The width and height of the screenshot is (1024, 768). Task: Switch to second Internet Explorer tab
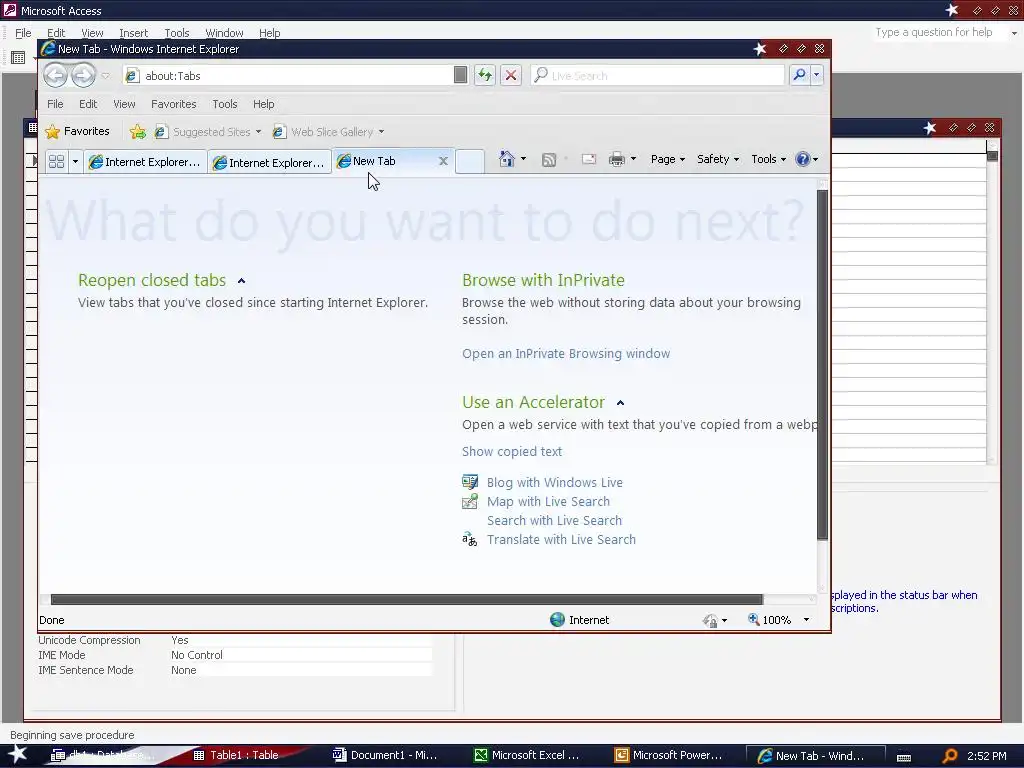click(x=269, y=162)
